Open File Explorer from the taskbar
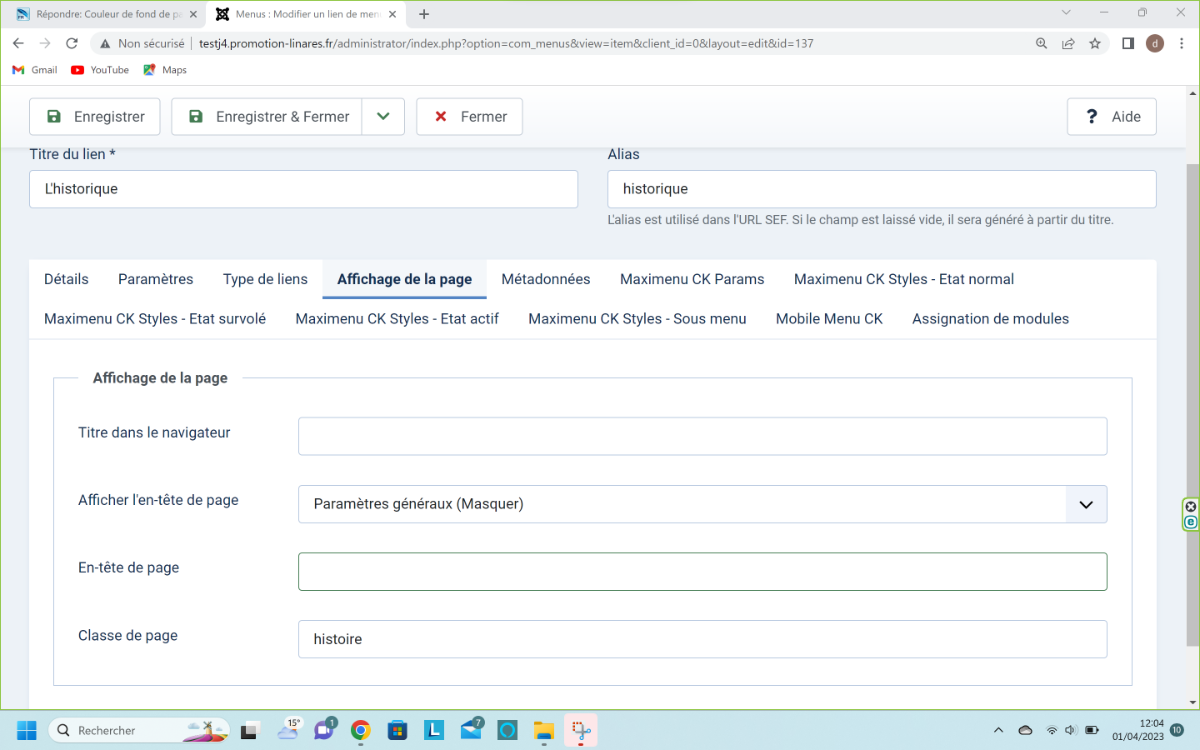This screenshot has width=1200, height=750. point(544,730)
